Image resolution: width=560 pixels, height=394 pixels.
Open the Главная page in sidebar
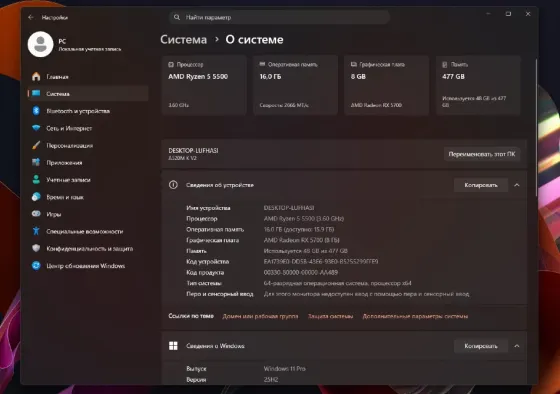pyautogui.click(x=88, y=76)
